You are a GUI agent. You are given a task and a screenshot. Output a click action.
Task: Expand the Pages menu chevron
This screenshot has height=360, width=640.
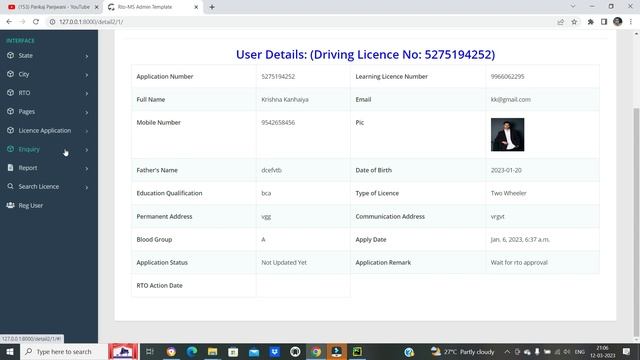click(87, 112)
